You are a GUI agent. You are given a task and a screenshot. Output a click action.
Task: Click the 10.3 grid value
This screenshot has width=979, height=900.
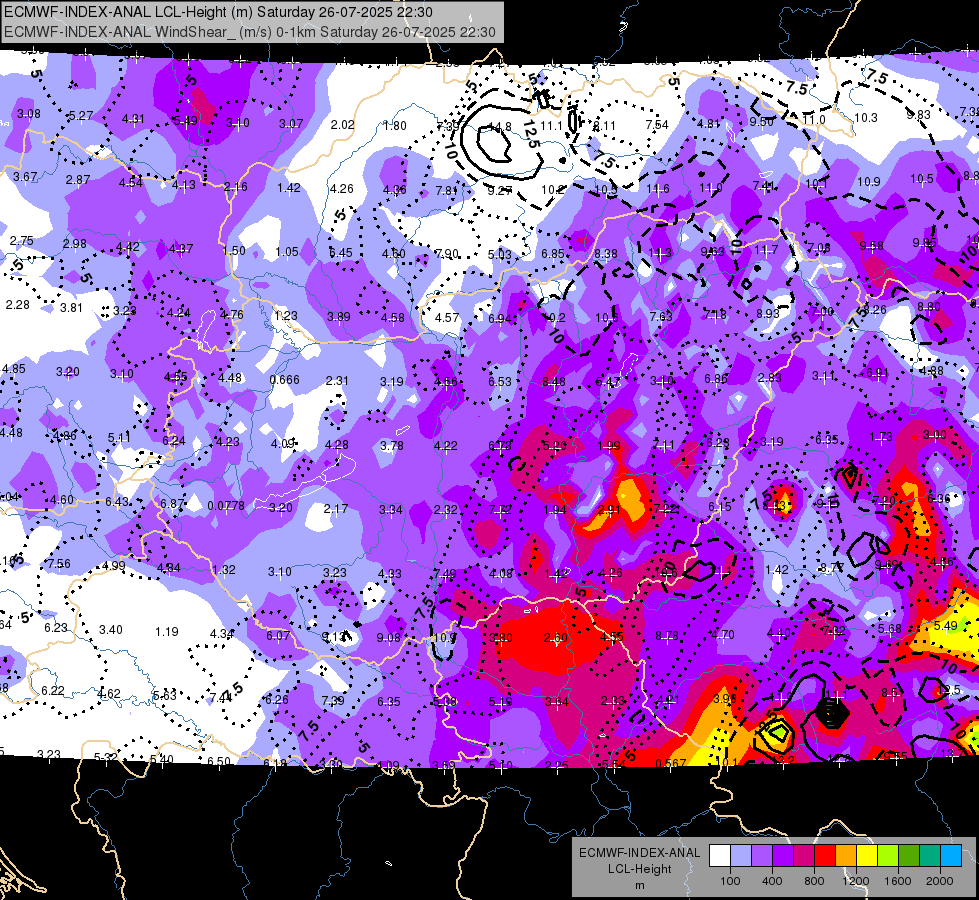point(865,117)
